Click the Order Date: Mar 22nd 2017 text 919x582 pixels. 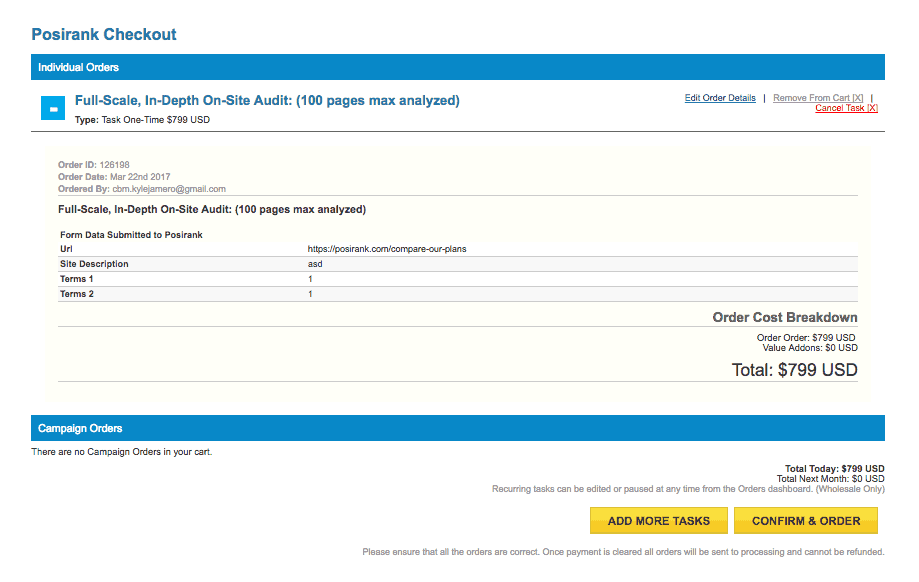(114, 177)
